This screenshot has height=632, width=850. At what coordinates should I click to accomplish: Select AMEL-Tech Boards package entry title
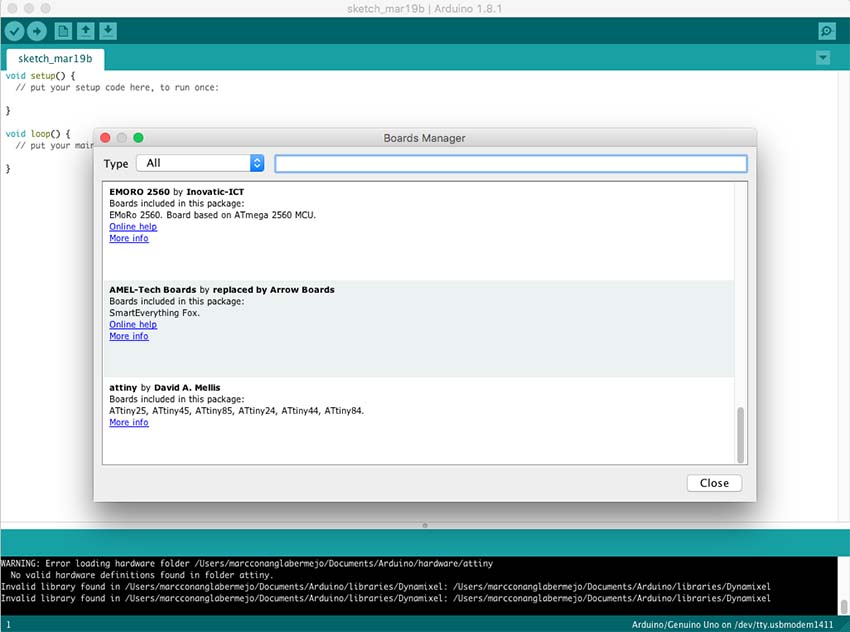coord(222,290)
